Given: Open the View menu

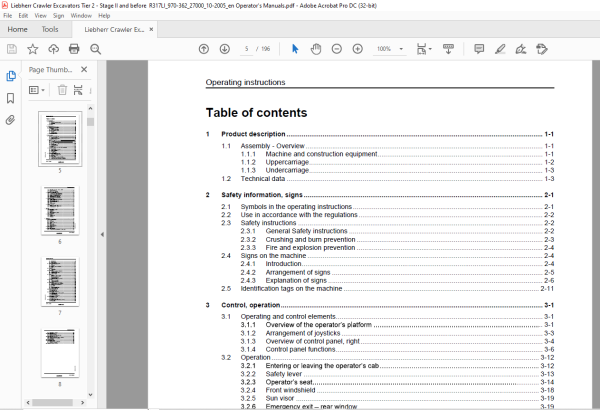Looking at the screenshot, I should (x=41, y=16).
